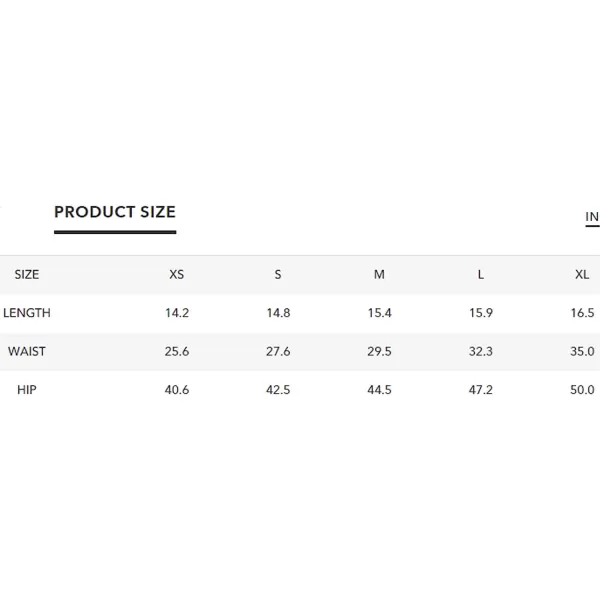Click M length value 15.4
600x600 pixels.
[379, 313]
